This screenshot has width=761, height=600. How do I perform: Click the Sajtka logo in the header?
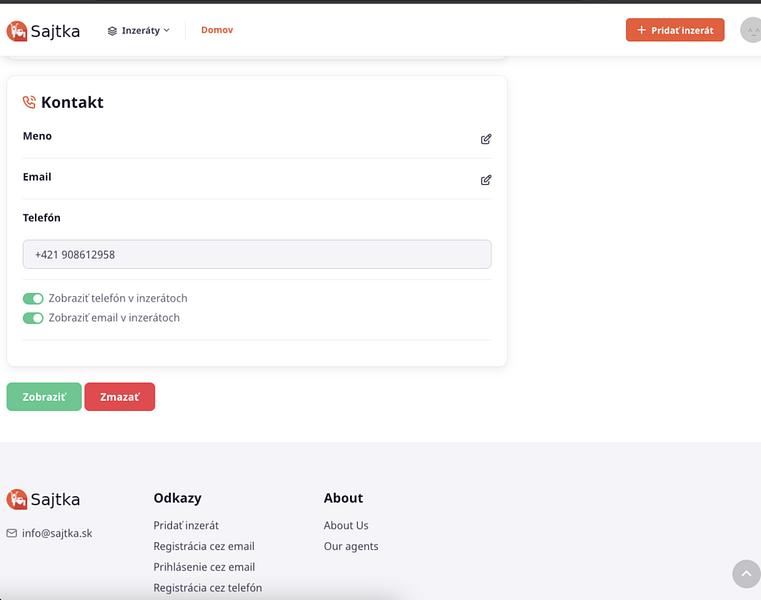coord(43,31)
